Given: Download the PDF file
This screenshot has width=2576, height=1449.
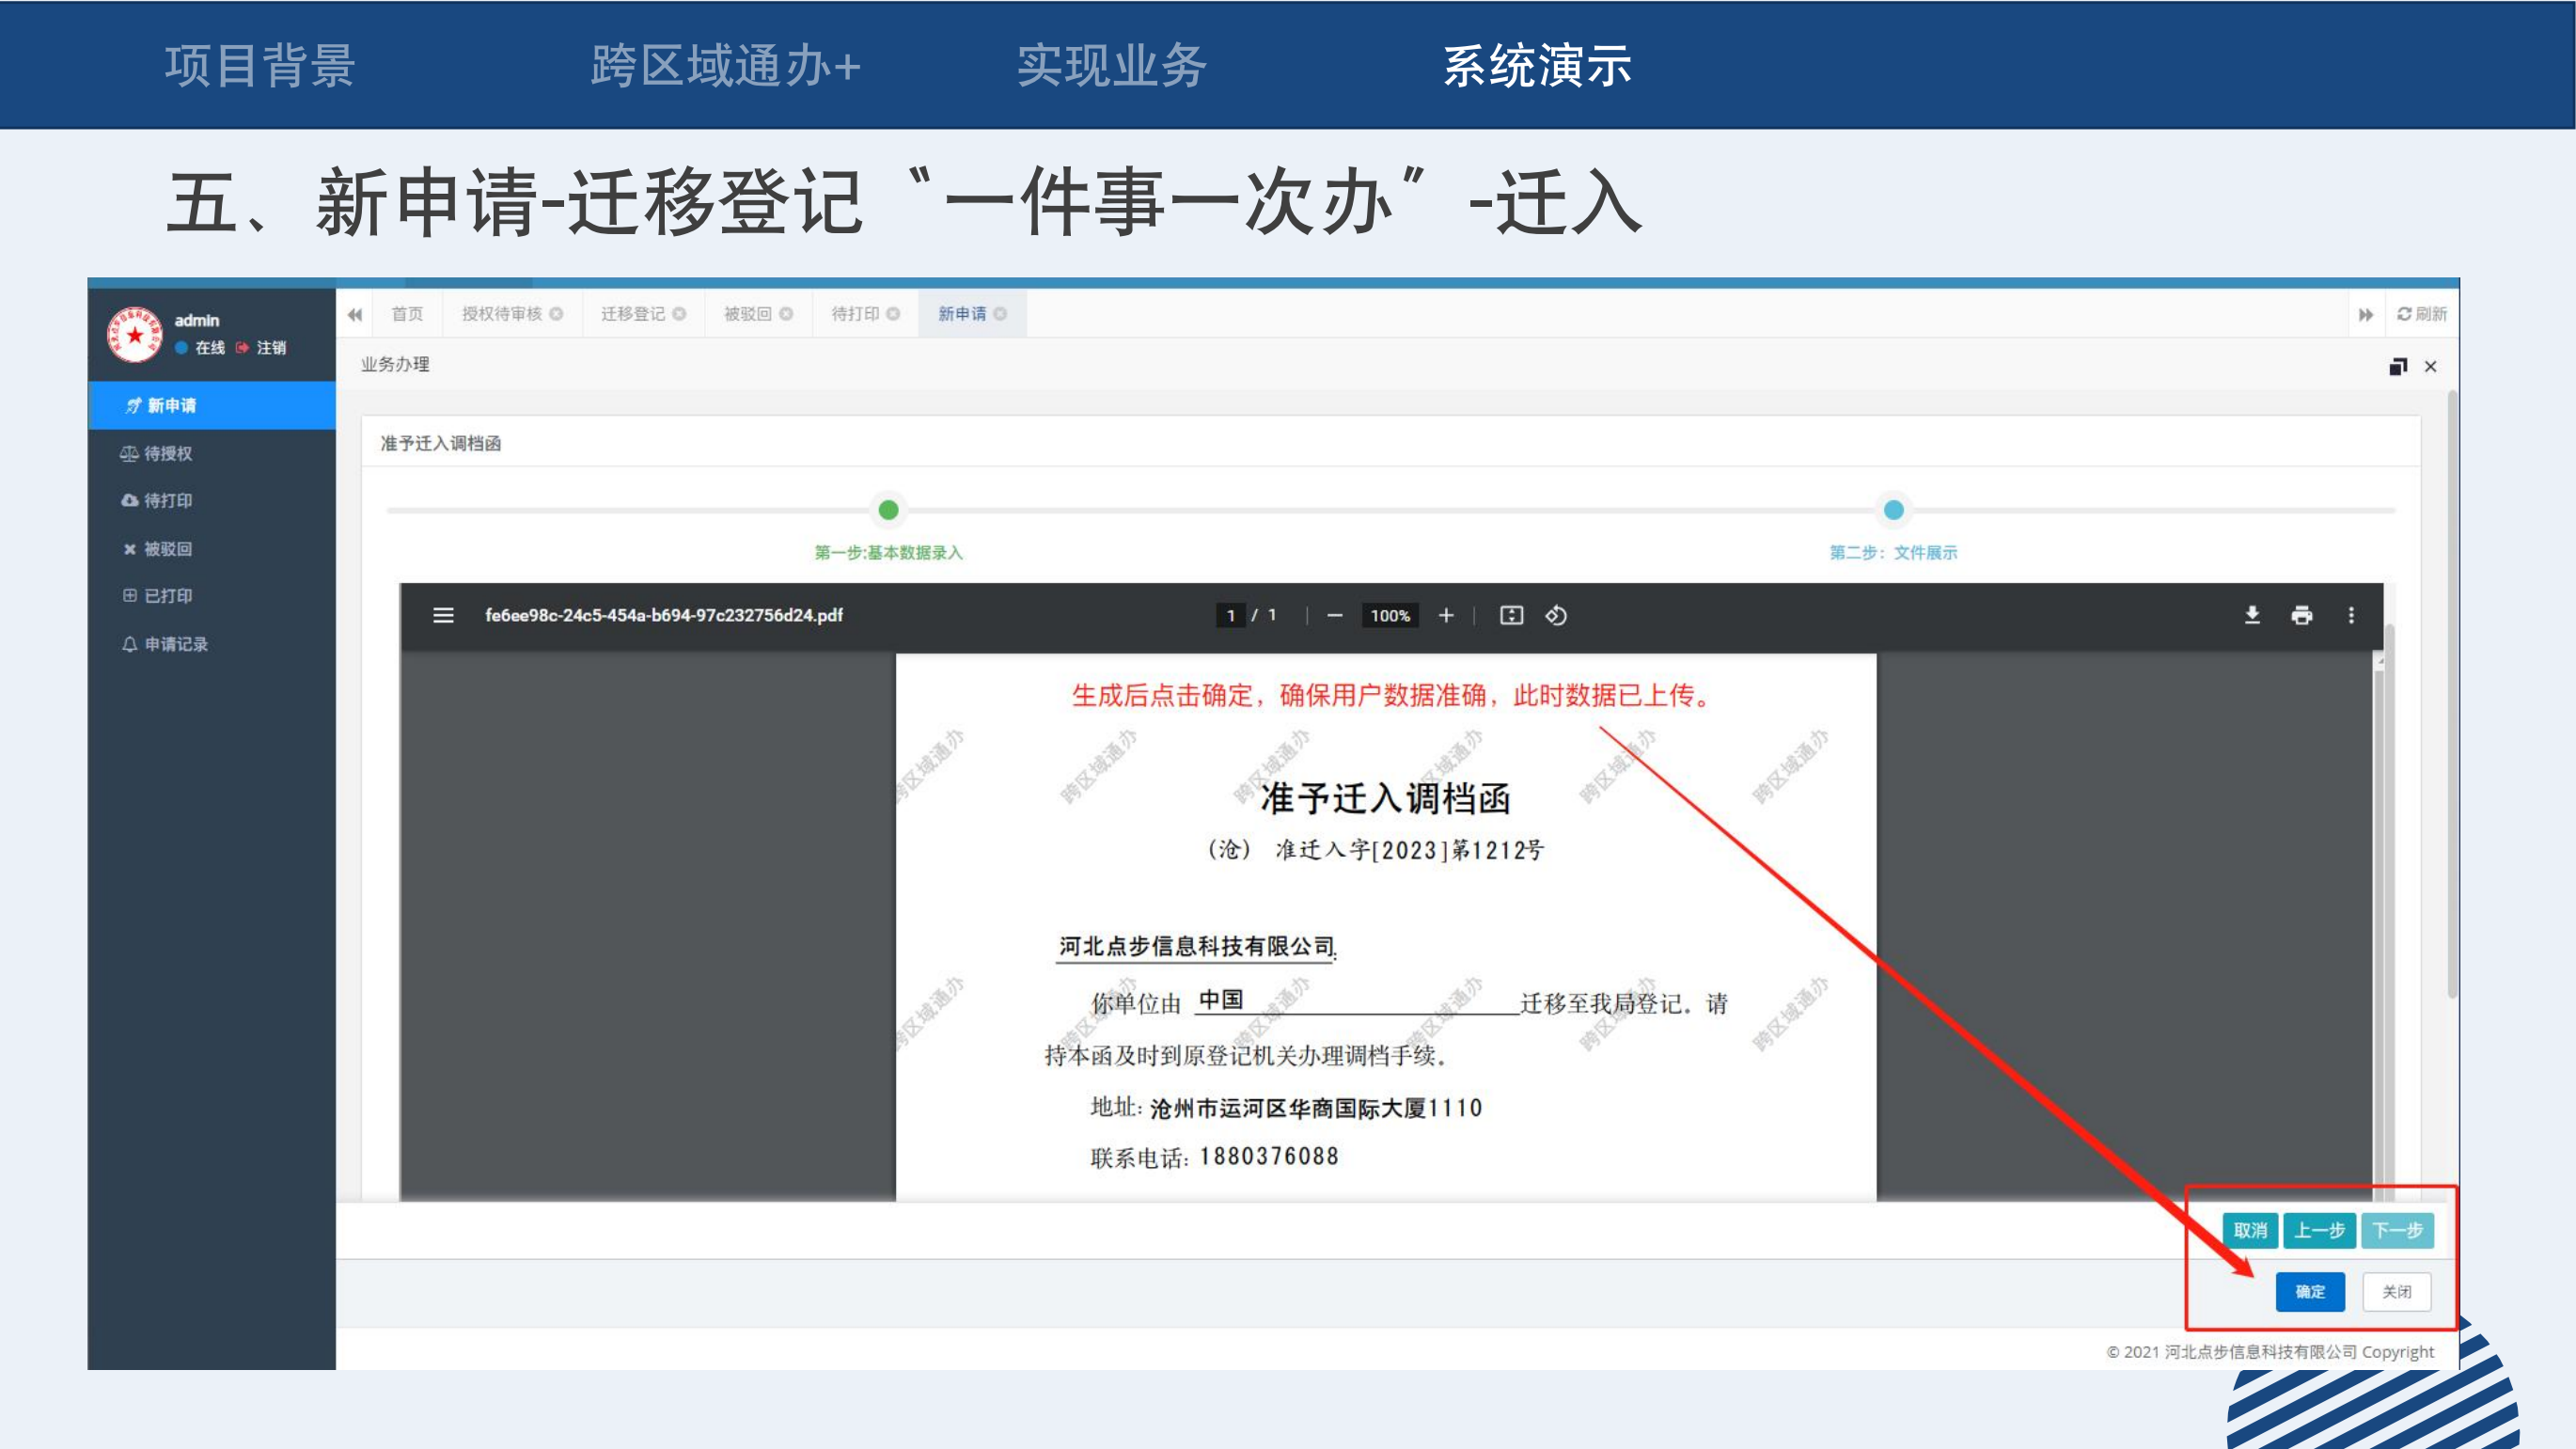Looking at the screenshot, I should pyautogui.click(x=2252, y=615).
